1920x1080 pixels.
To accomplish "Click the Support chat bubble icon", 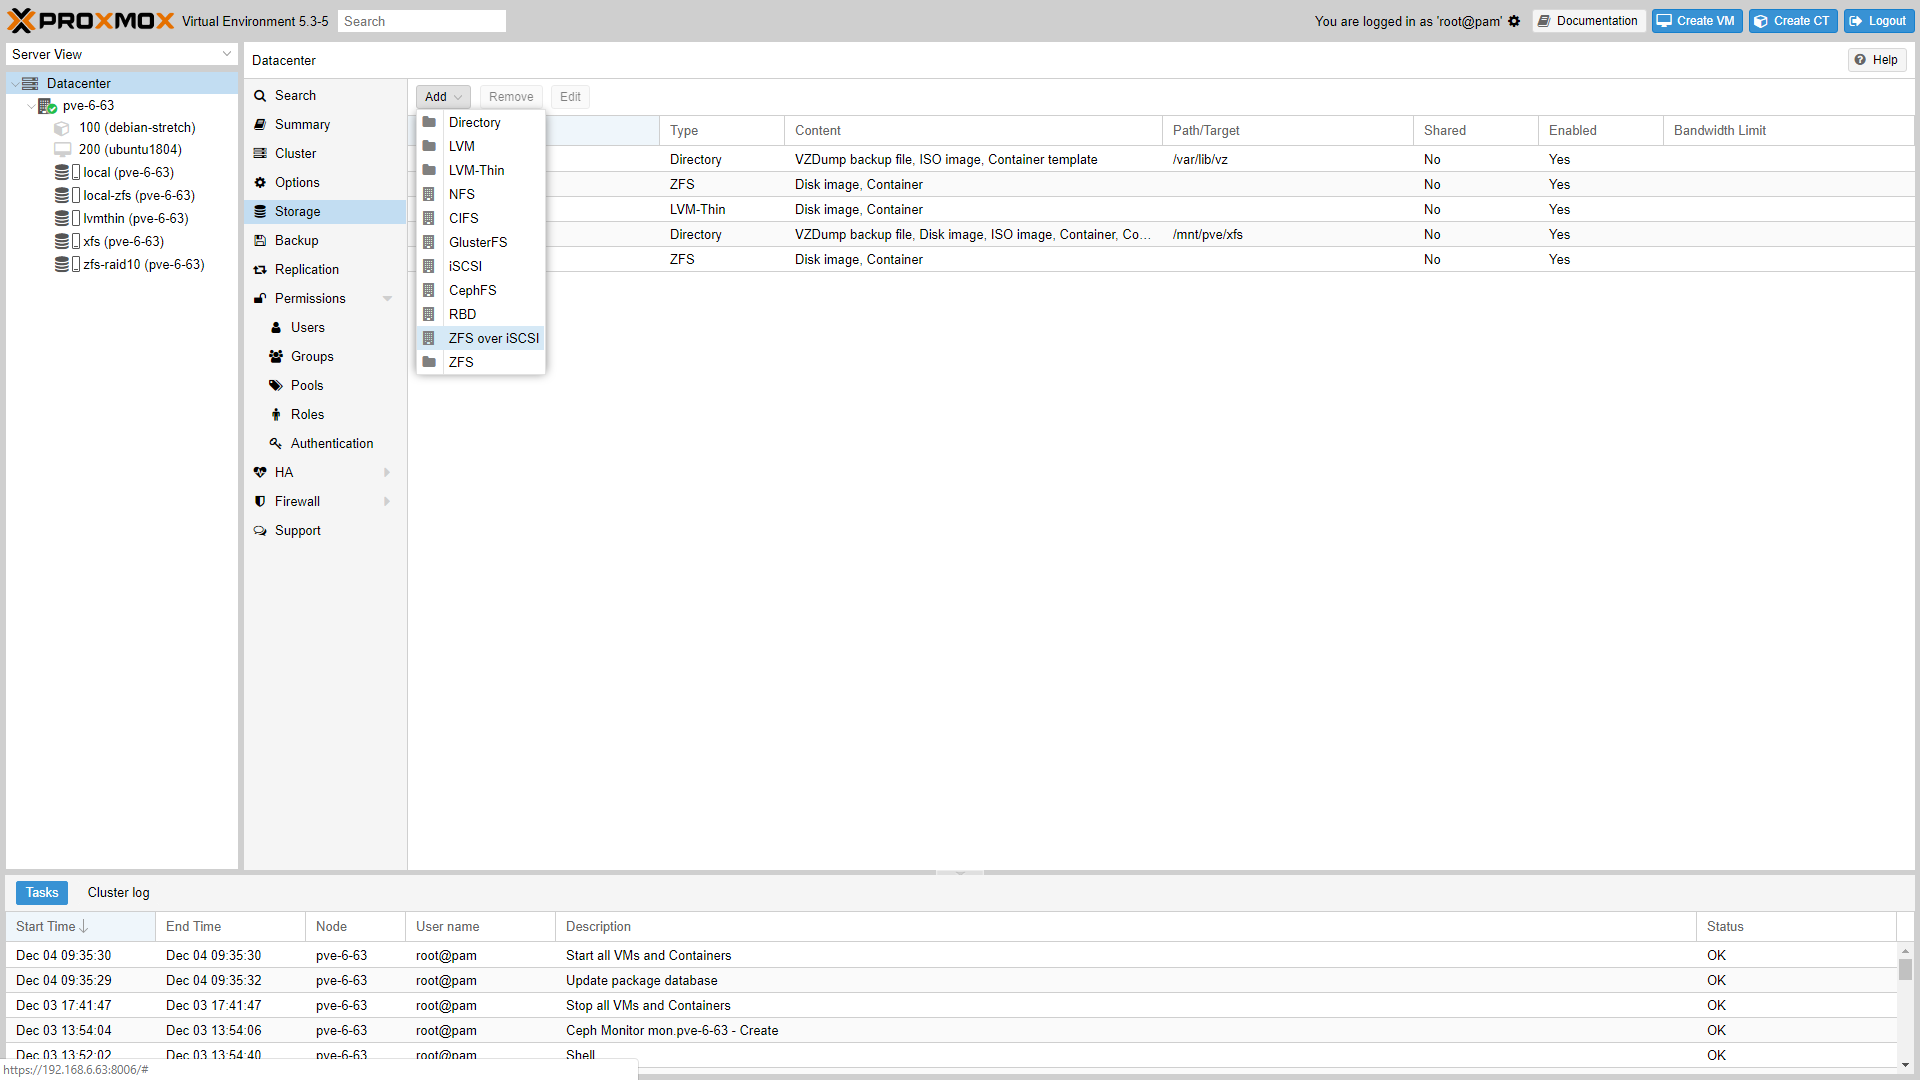I will tap(260, 531).
